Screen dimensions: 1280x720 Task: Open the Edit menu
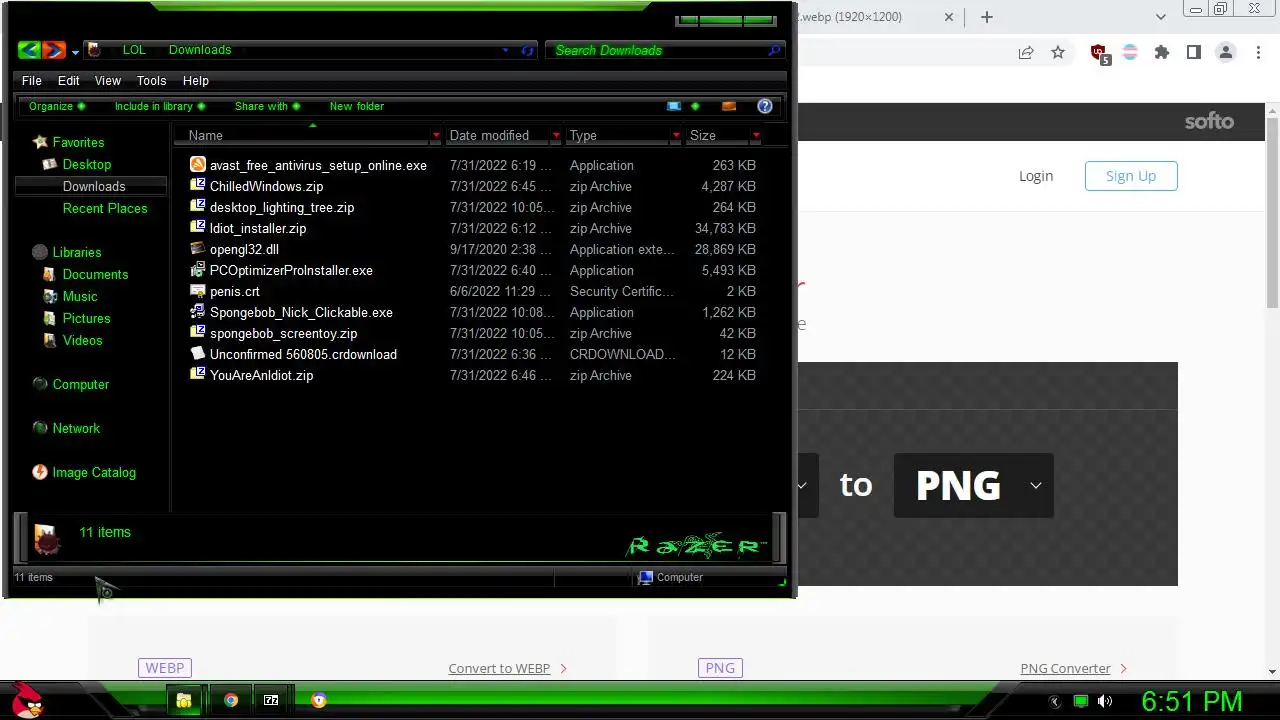tap(69, 80)
